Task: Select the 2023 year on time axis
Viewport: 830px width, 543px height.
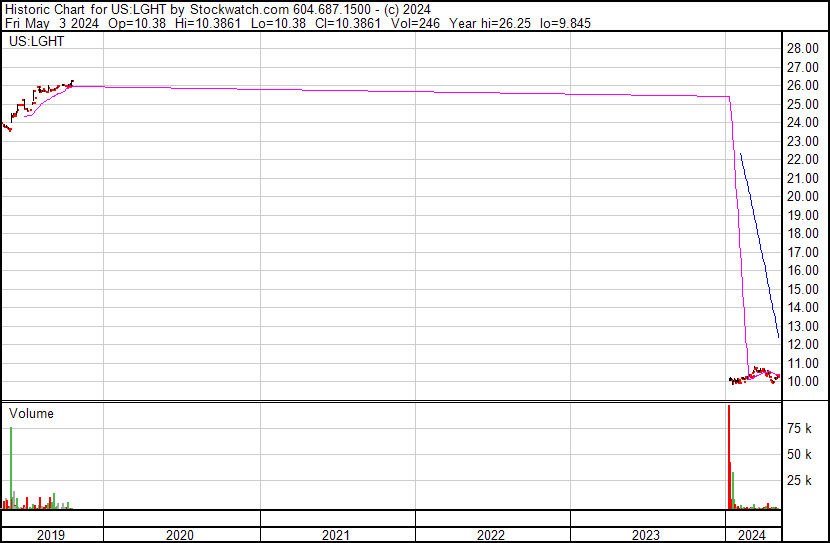Action: 646,535
